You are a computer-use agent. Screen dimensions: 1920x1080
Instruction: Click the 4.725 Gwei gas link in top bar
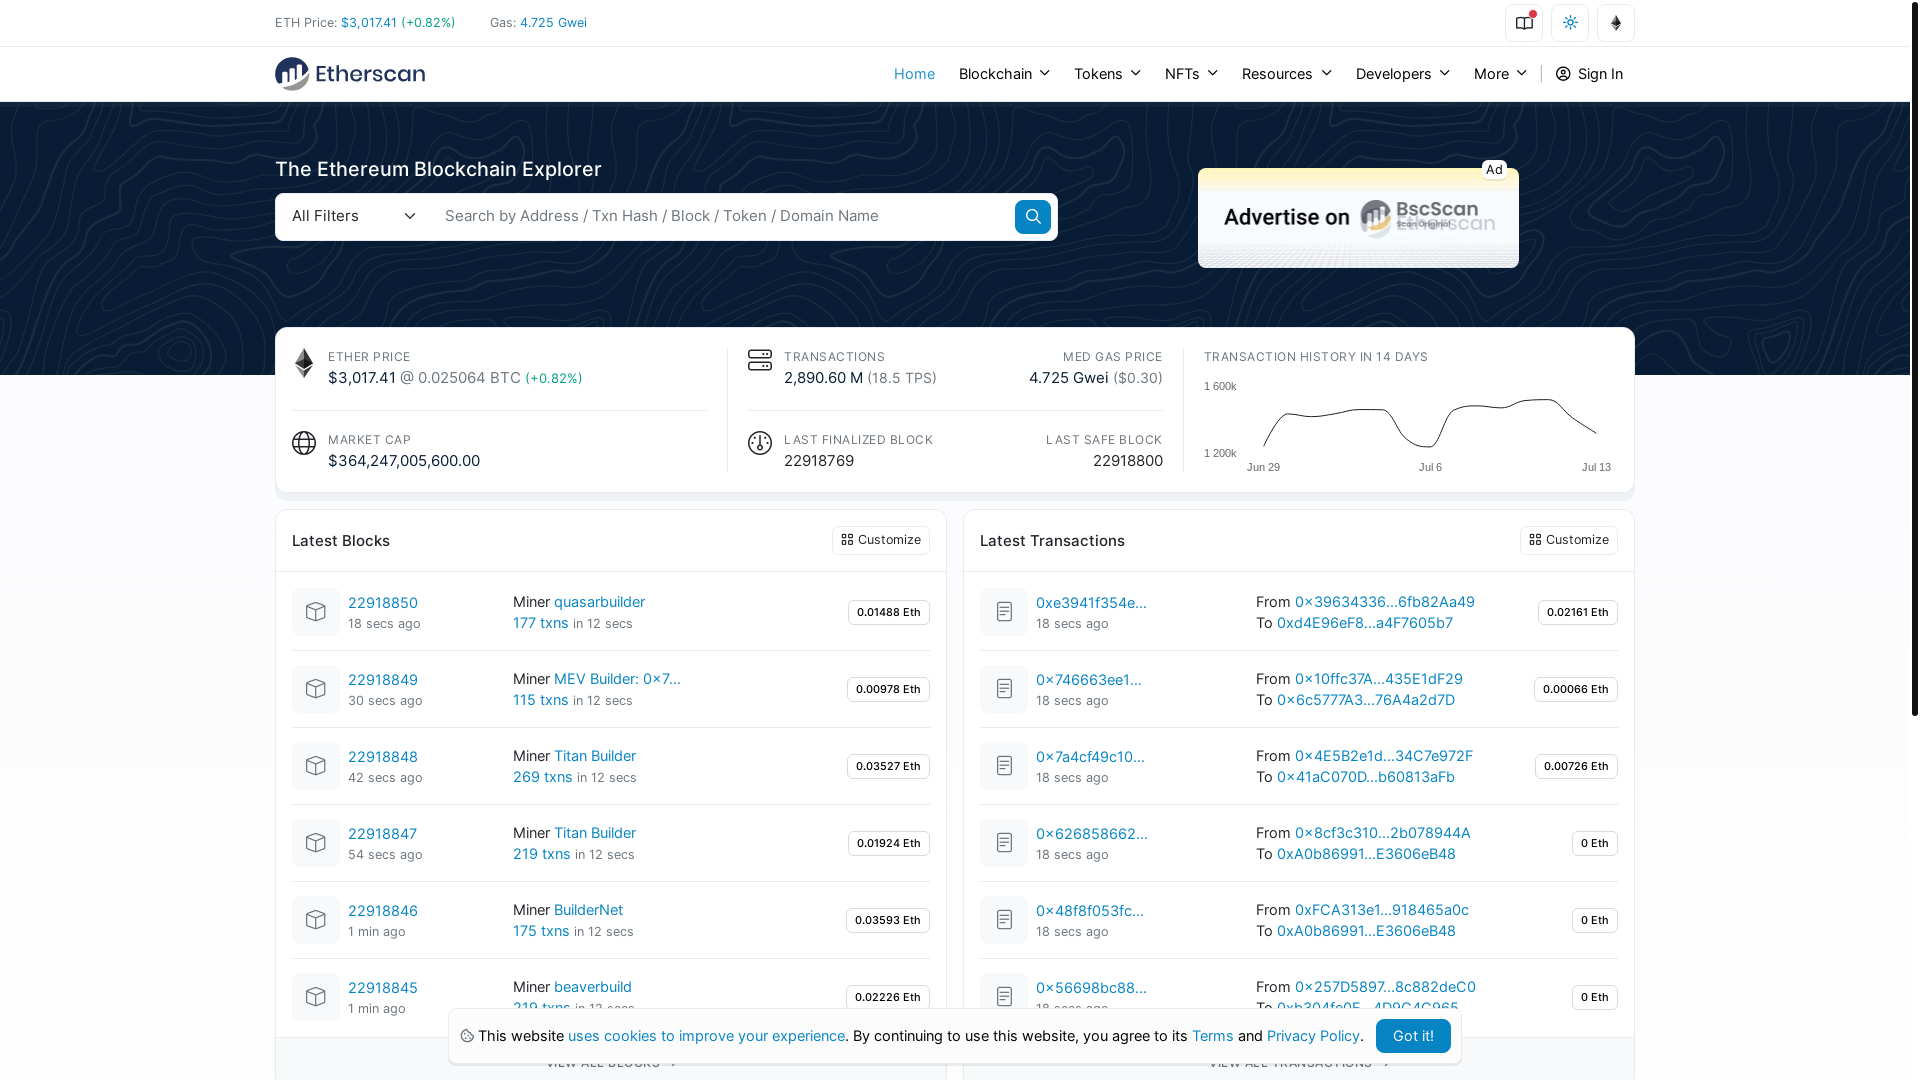point(553,22)
